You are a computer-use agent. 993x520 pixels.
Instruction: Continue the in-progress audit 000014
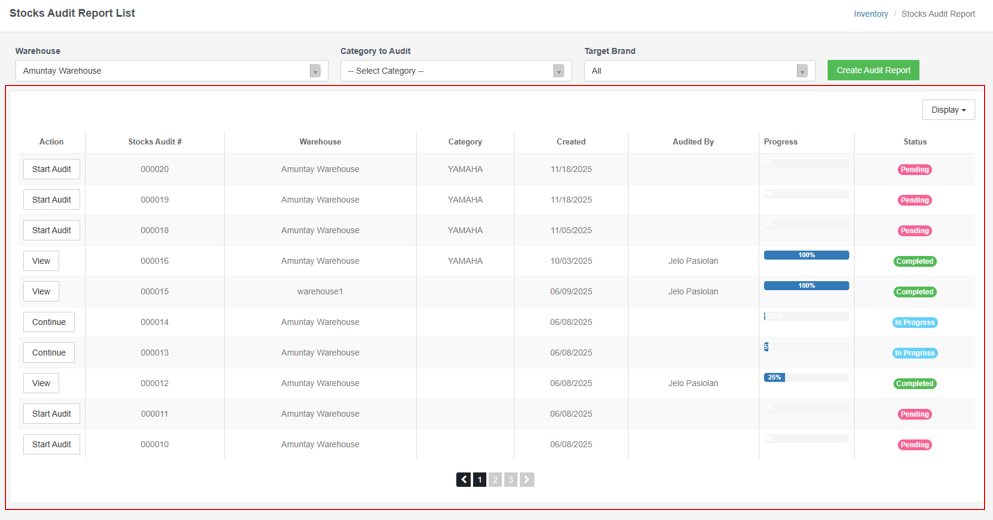point(49,322)
